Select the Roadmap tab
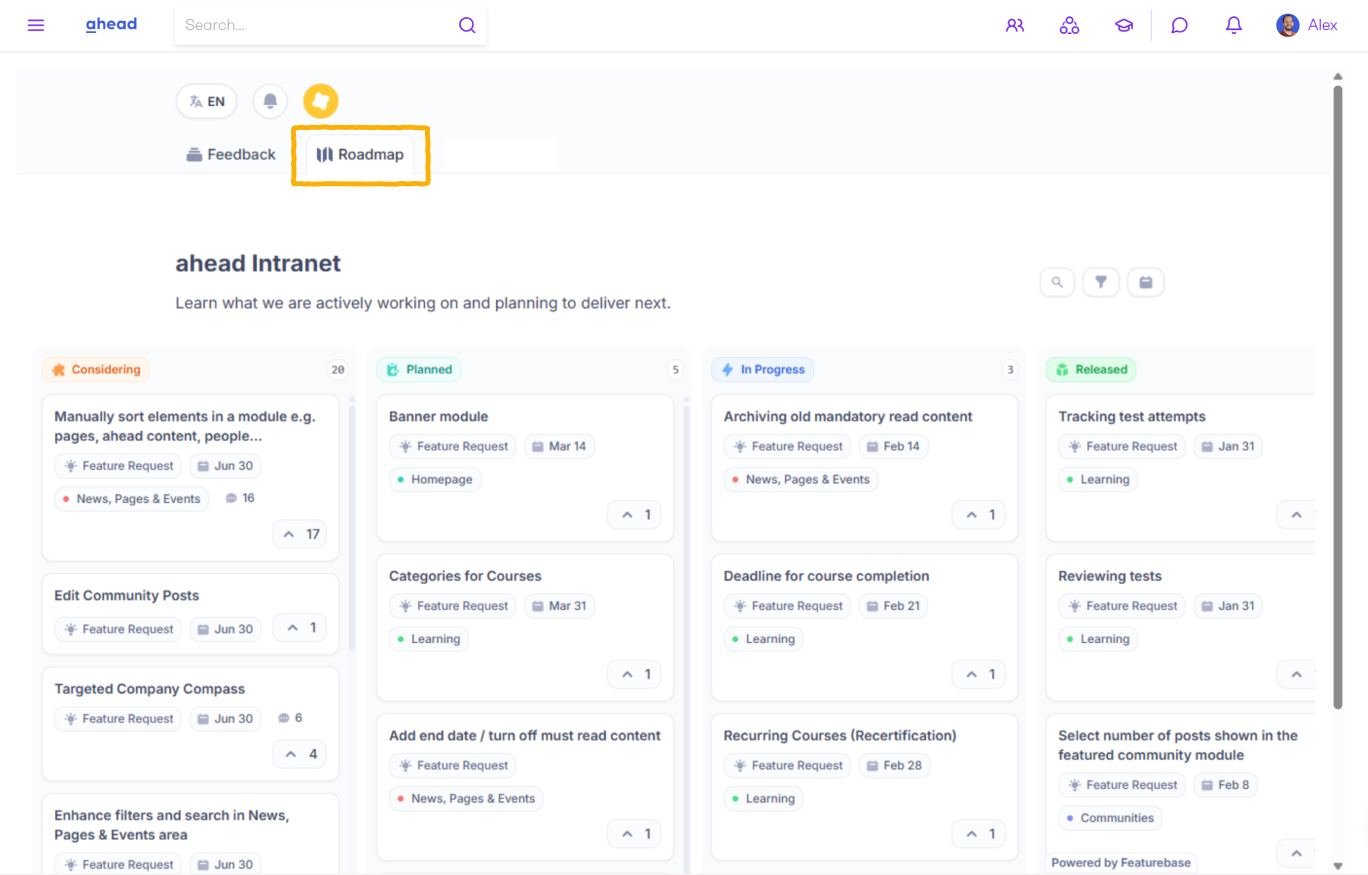 (x=360, y=155)
